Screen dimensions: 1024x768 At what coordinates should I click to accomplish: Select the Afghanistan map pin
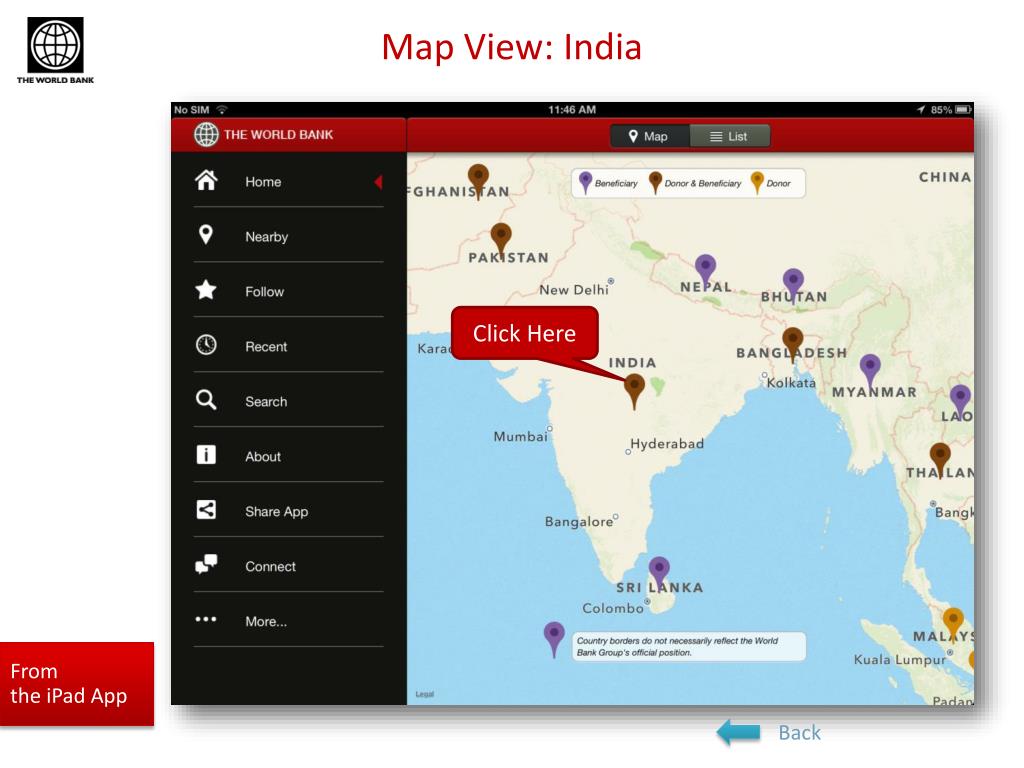(x=479, y=180)
